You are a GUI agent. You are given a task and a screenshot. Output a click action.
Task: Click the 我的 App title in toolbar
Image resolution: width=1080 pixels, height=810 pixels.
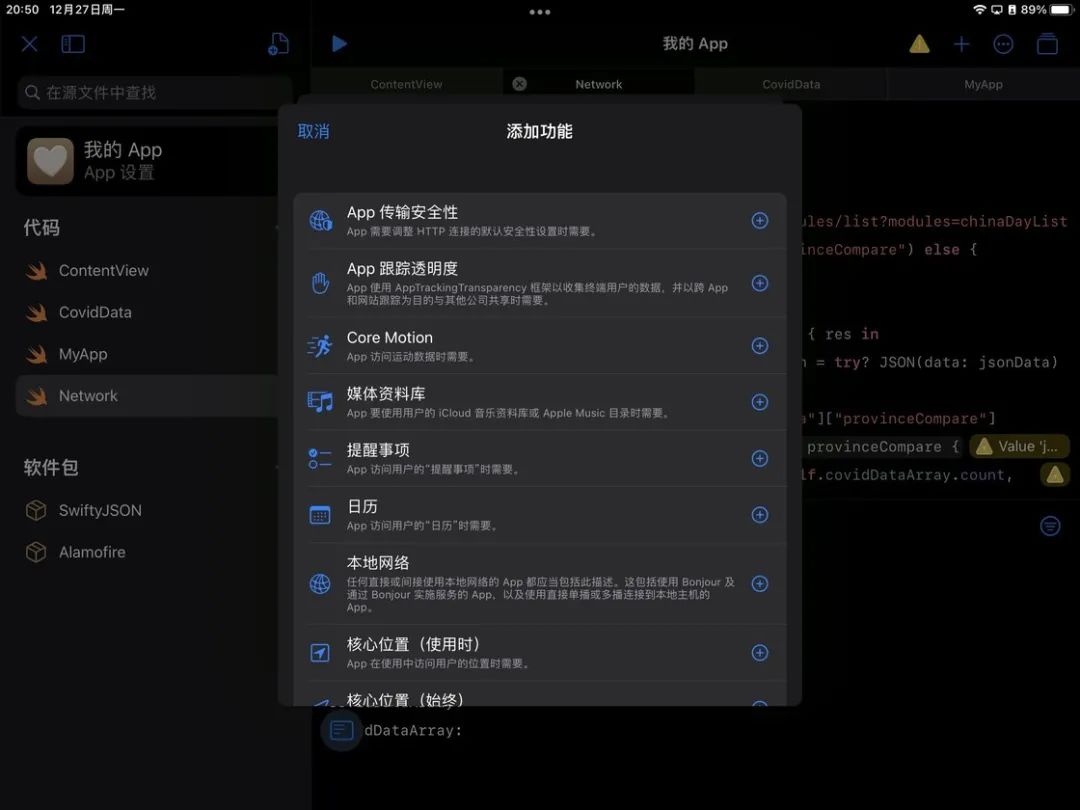click(x=695, y=44)
